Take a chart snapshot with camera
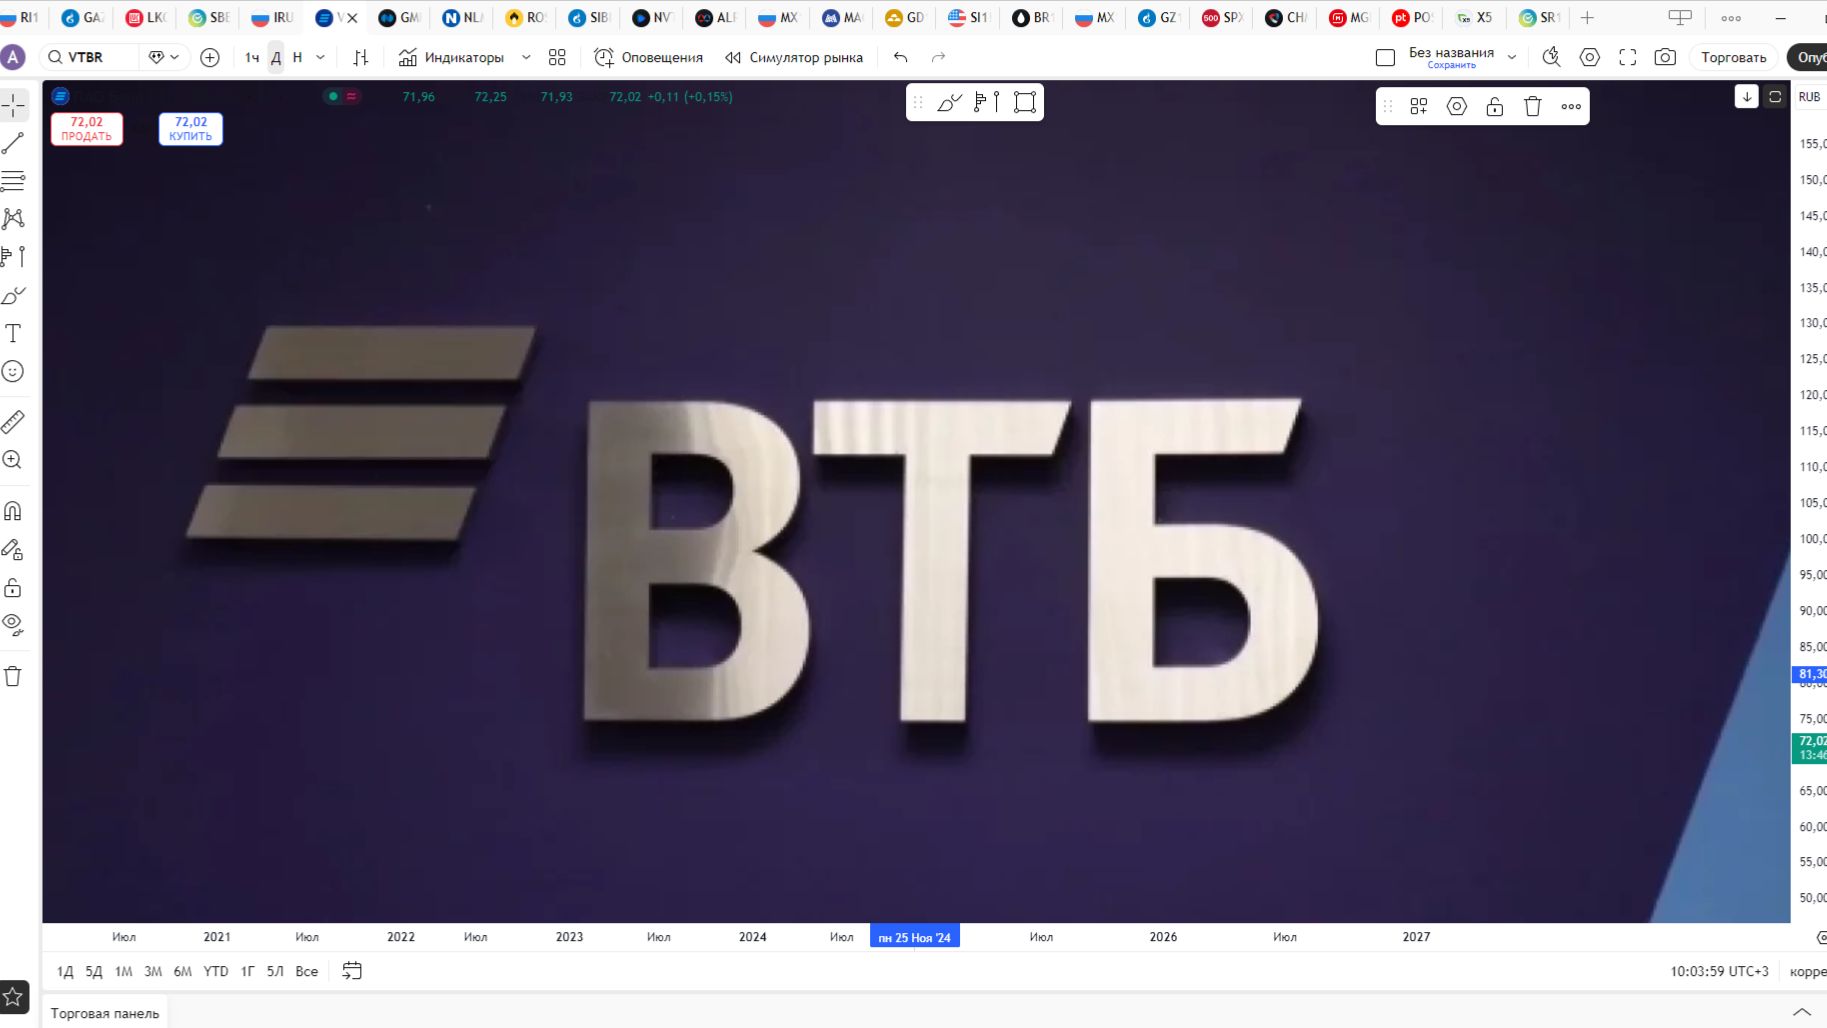The width and height of the screenshot is (1827, 1028). (1665, 57)
